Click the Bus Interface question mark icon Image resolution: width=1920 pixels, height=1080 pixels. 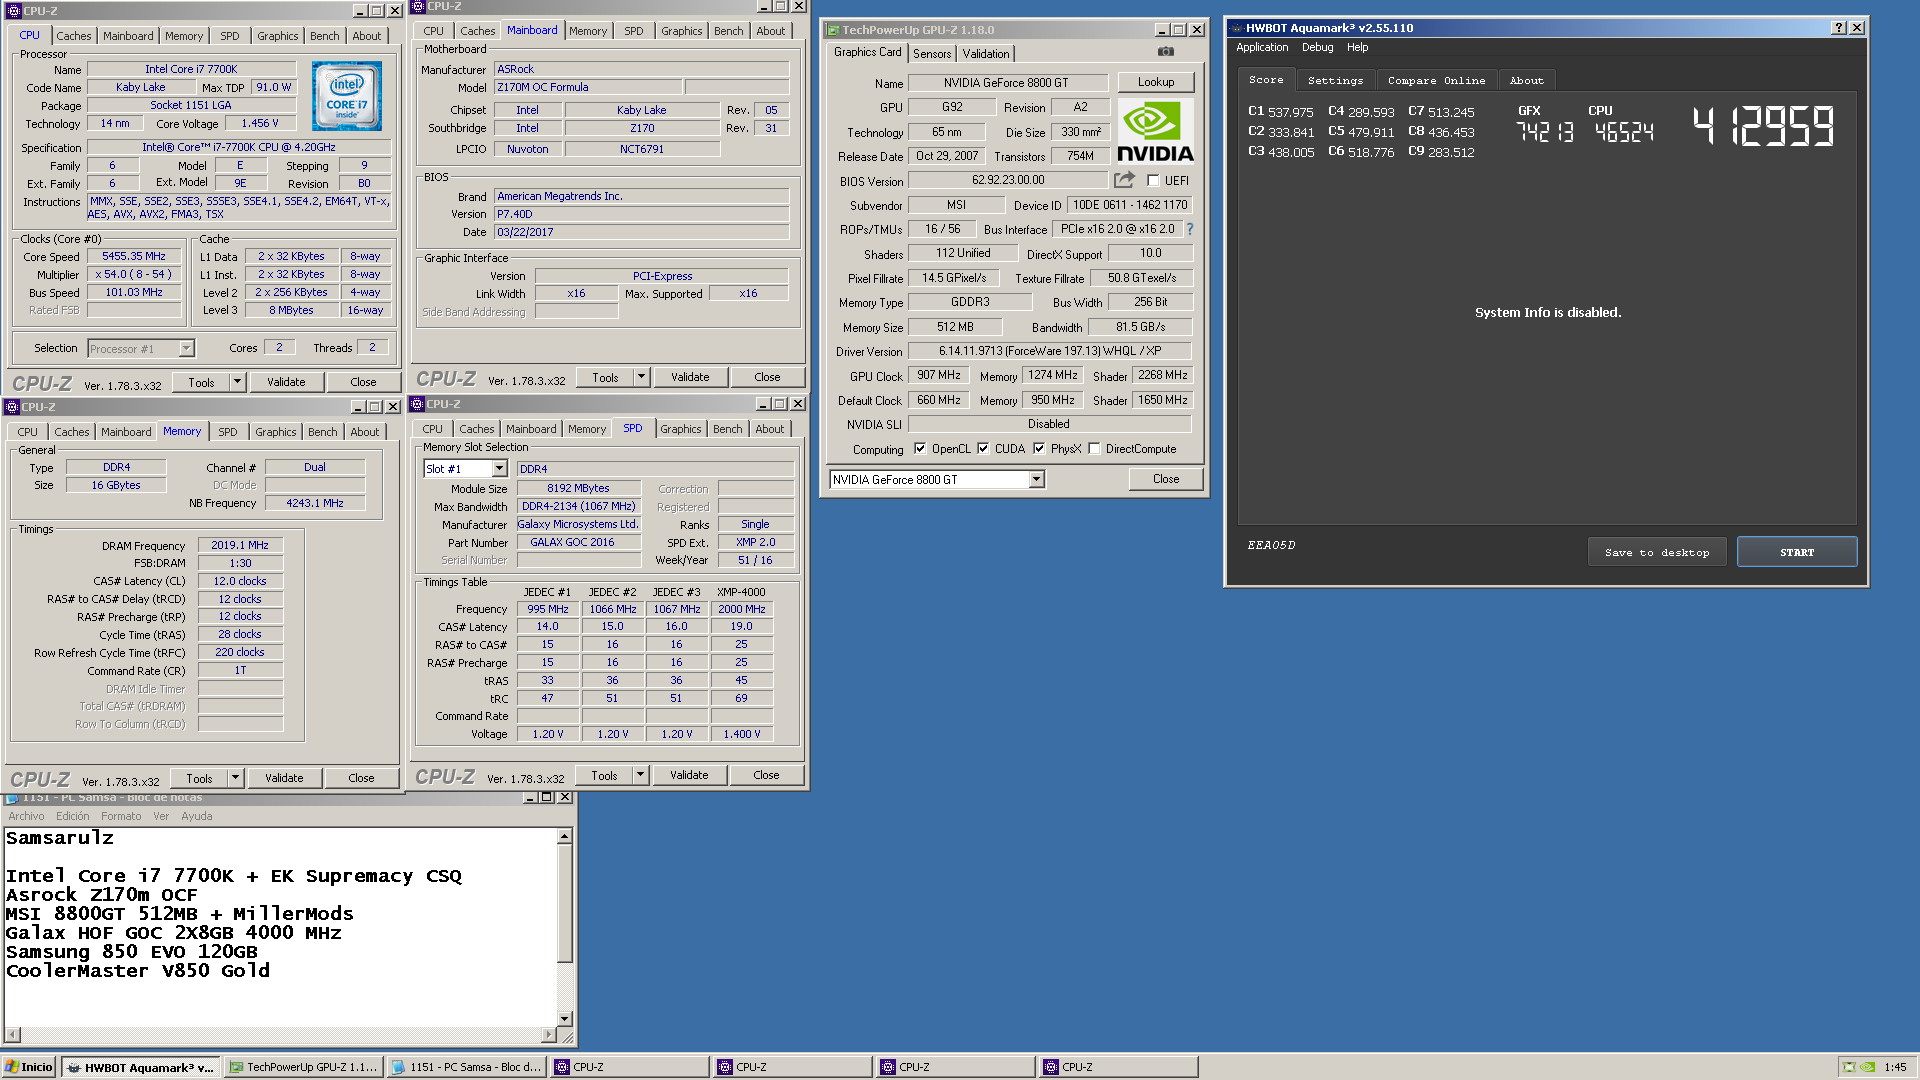click(1190, 229)
